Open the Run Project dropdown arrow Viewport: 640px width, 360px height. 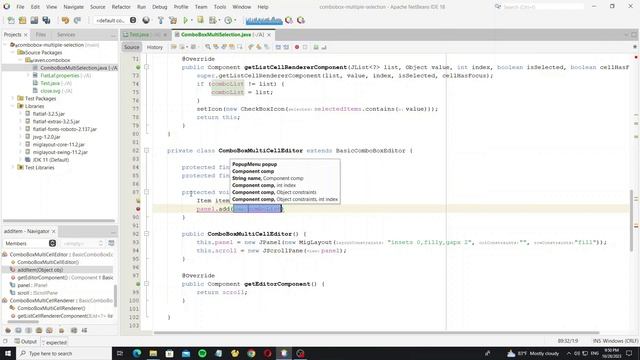(x=192, y=20)
